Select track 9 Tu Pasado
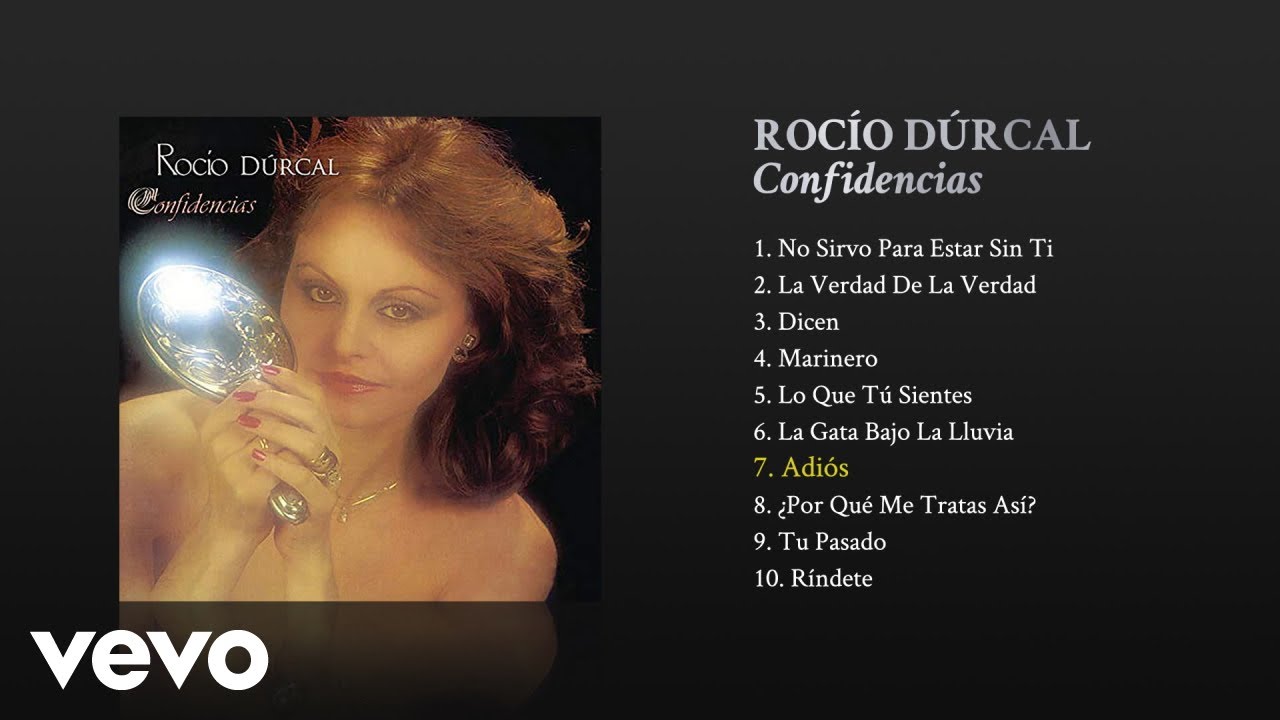 (x=820, y=542)
